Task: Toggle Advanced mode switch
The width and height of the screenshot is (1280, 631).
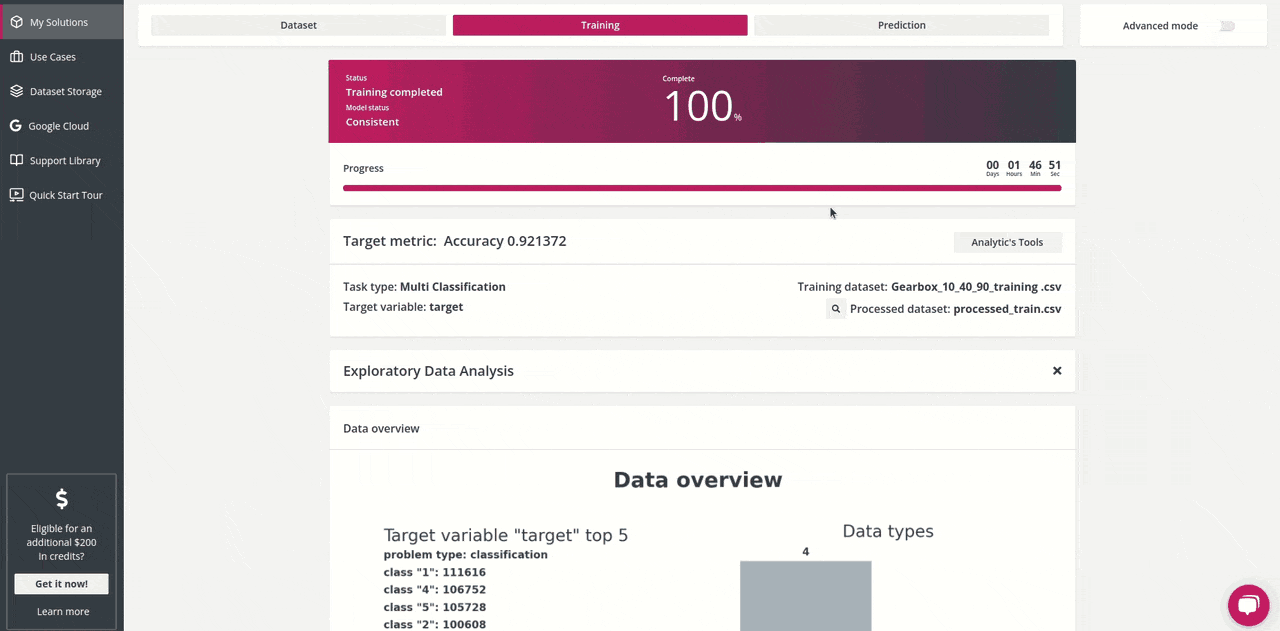Action: click(1226, 26)
